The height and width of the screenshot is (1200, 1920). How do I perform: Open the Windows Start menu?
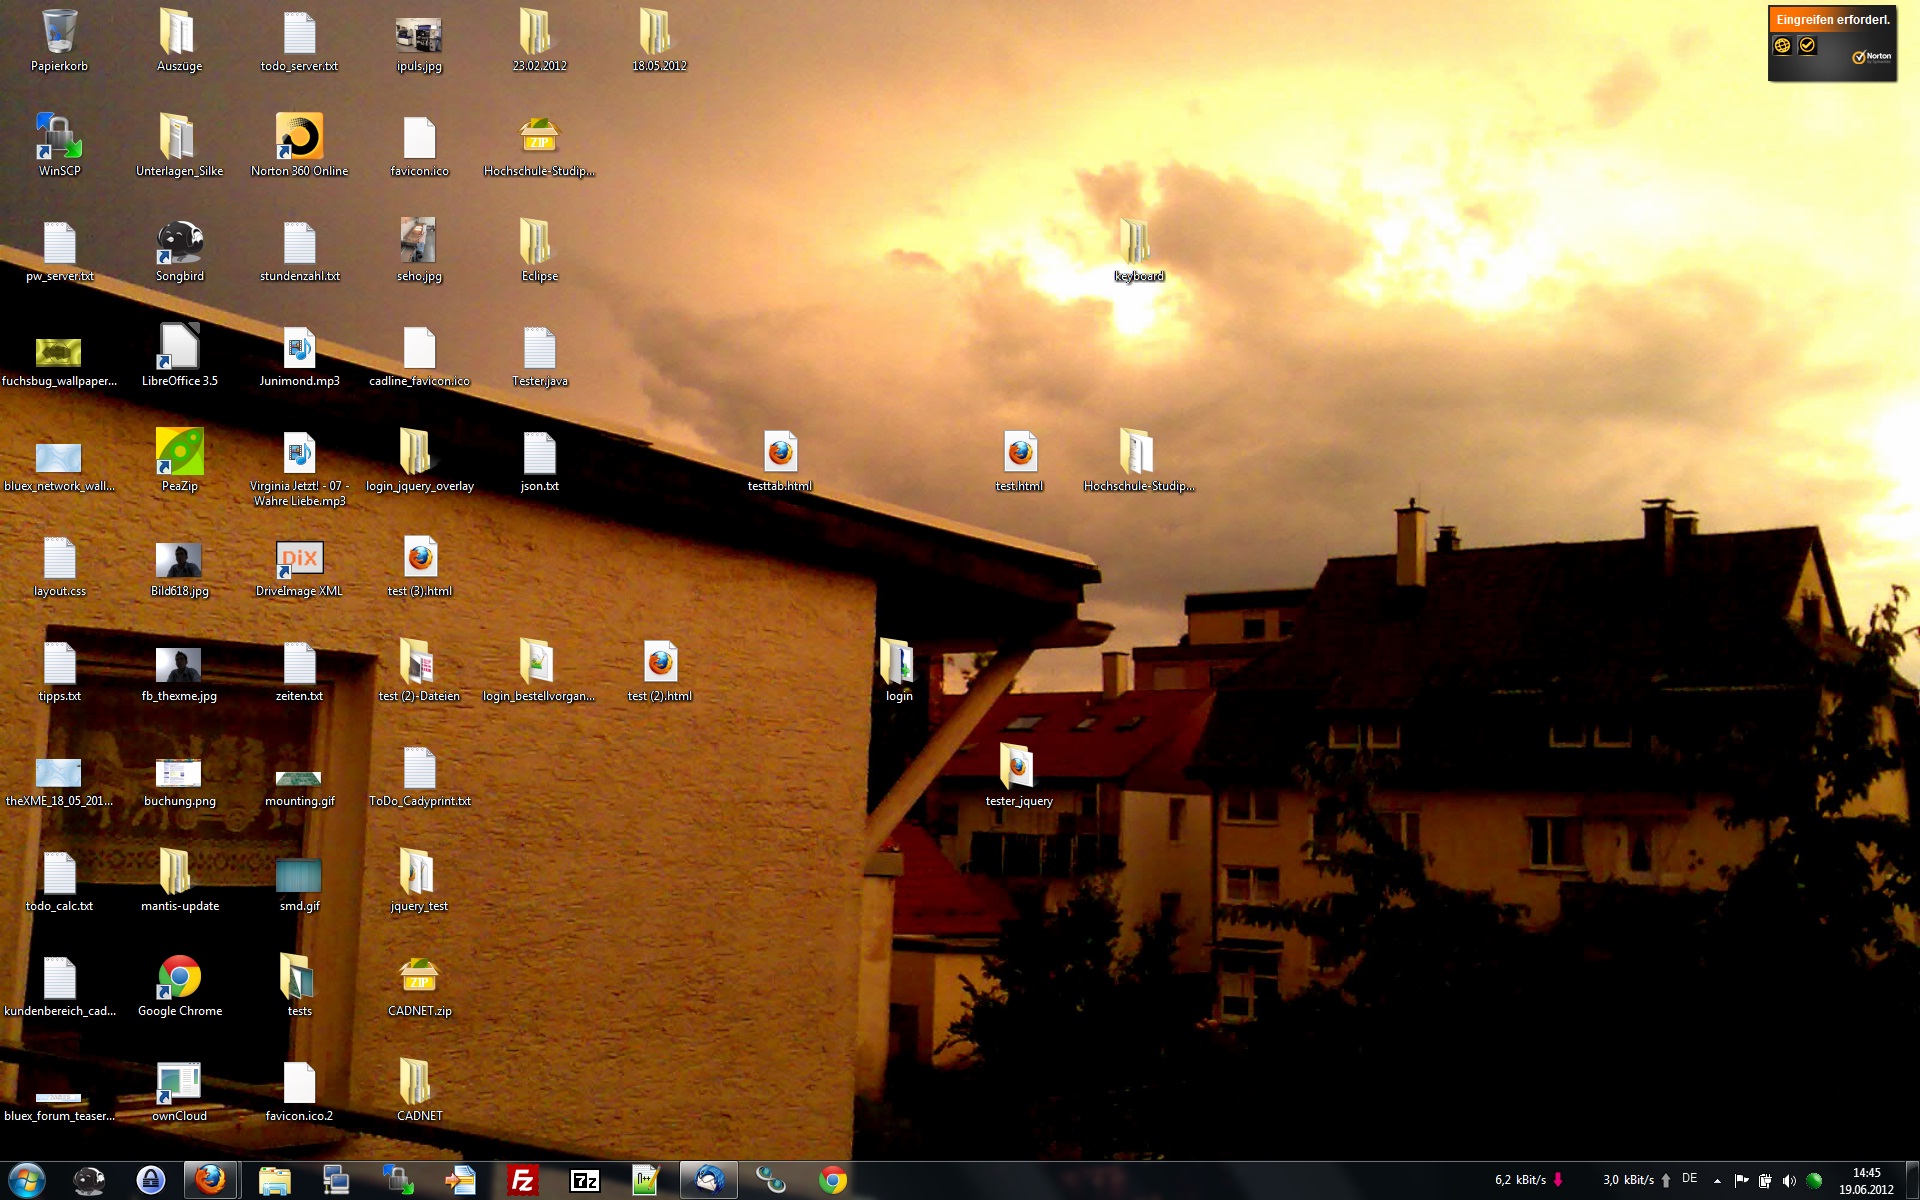tap(27, 1180)
